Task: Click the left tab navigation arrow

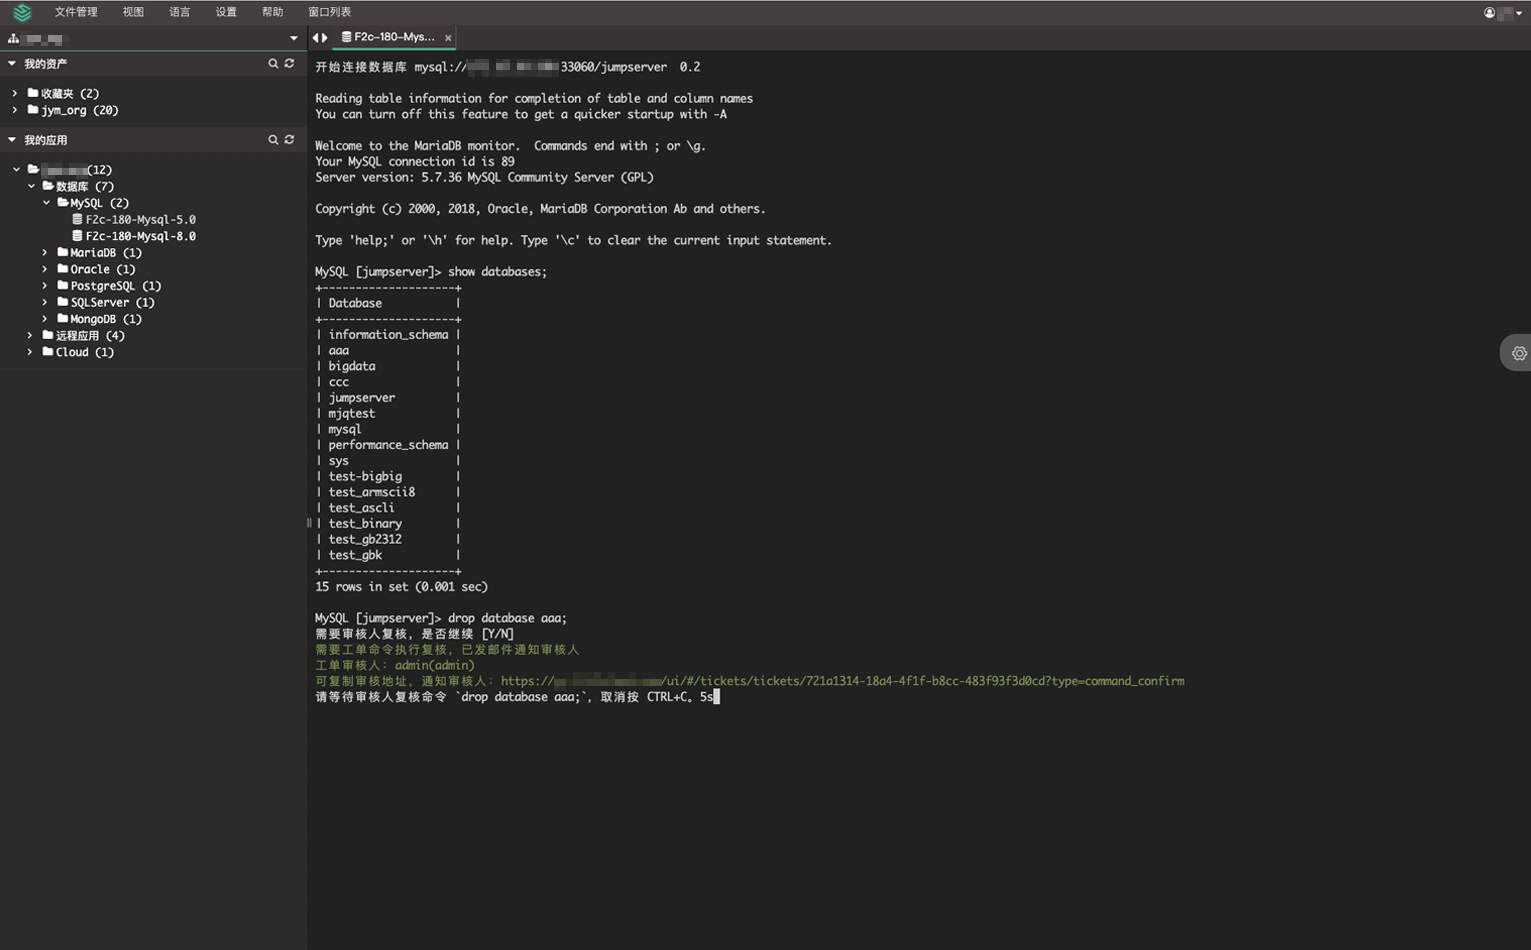Action: 314,36
